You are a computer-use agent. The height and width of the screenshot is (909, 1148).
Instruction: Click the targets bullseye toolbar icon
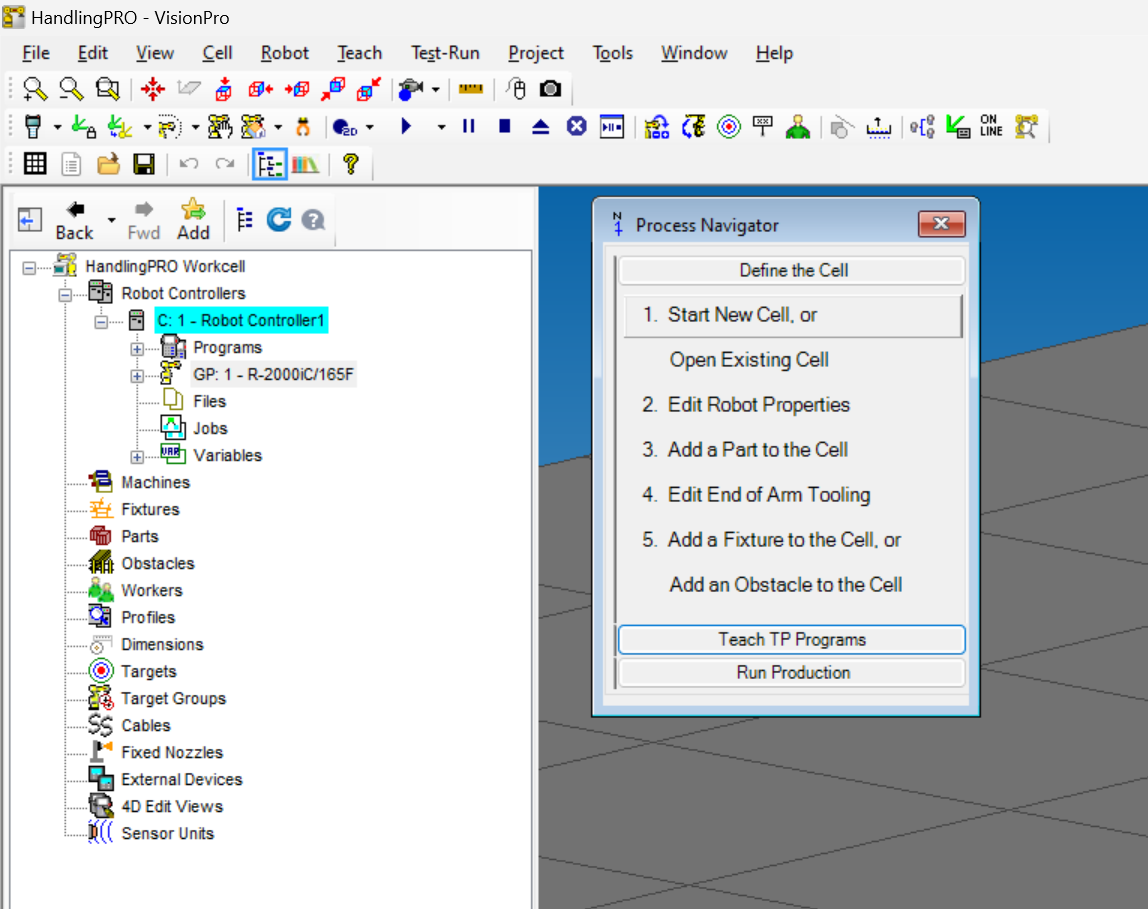click(x=728, y=127)
